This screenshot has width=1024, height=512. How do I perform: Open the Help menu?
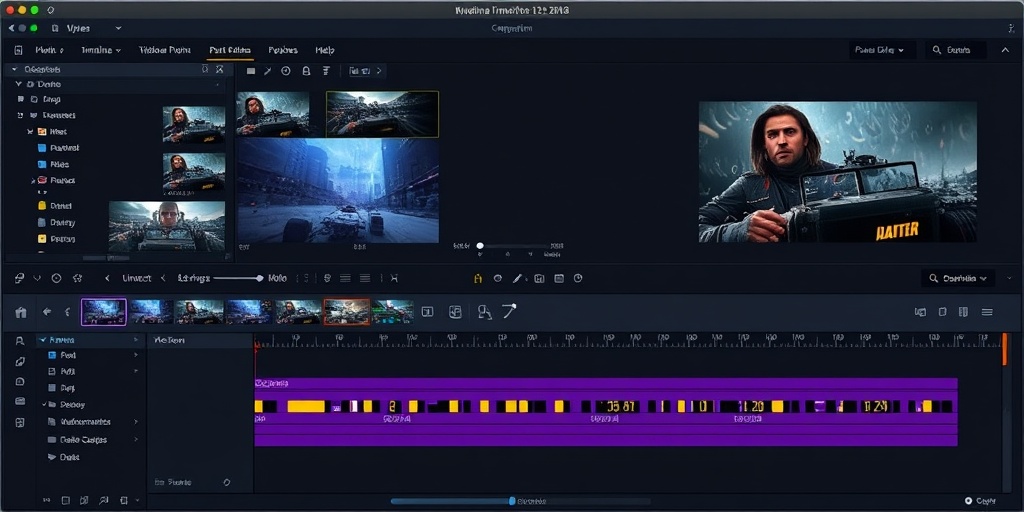(325, 50)
